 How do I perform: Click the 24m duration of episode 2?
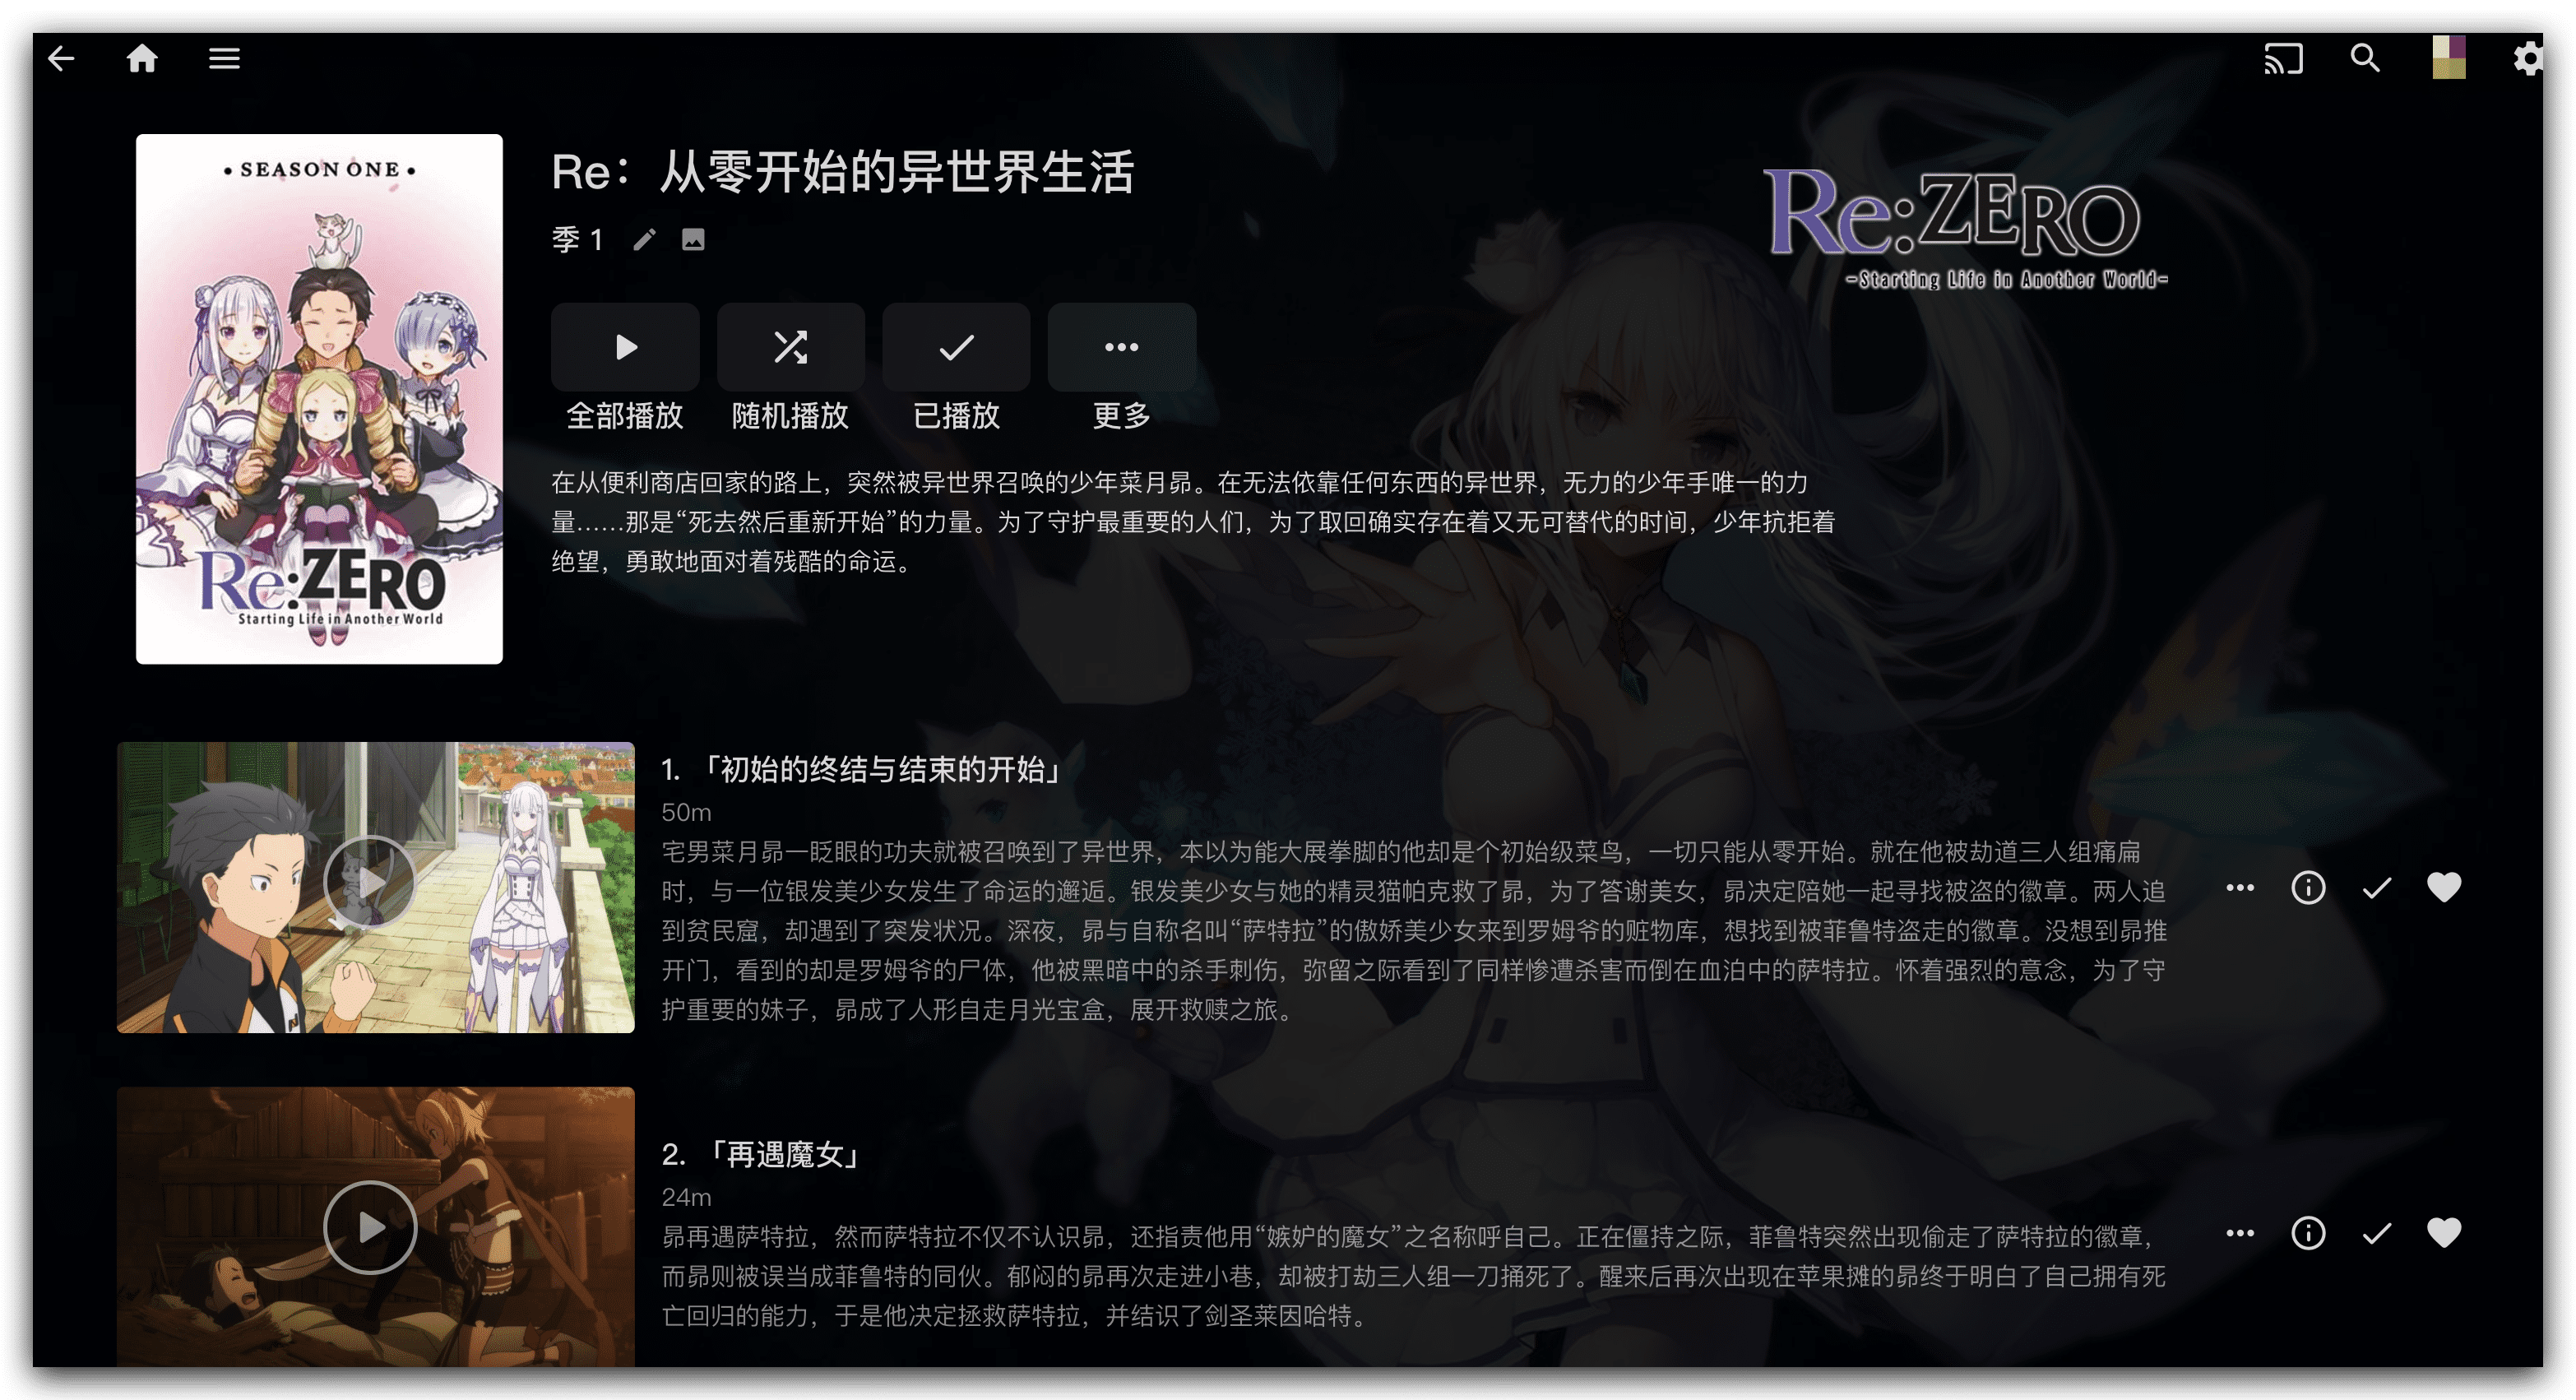(x=686, y=1197)
